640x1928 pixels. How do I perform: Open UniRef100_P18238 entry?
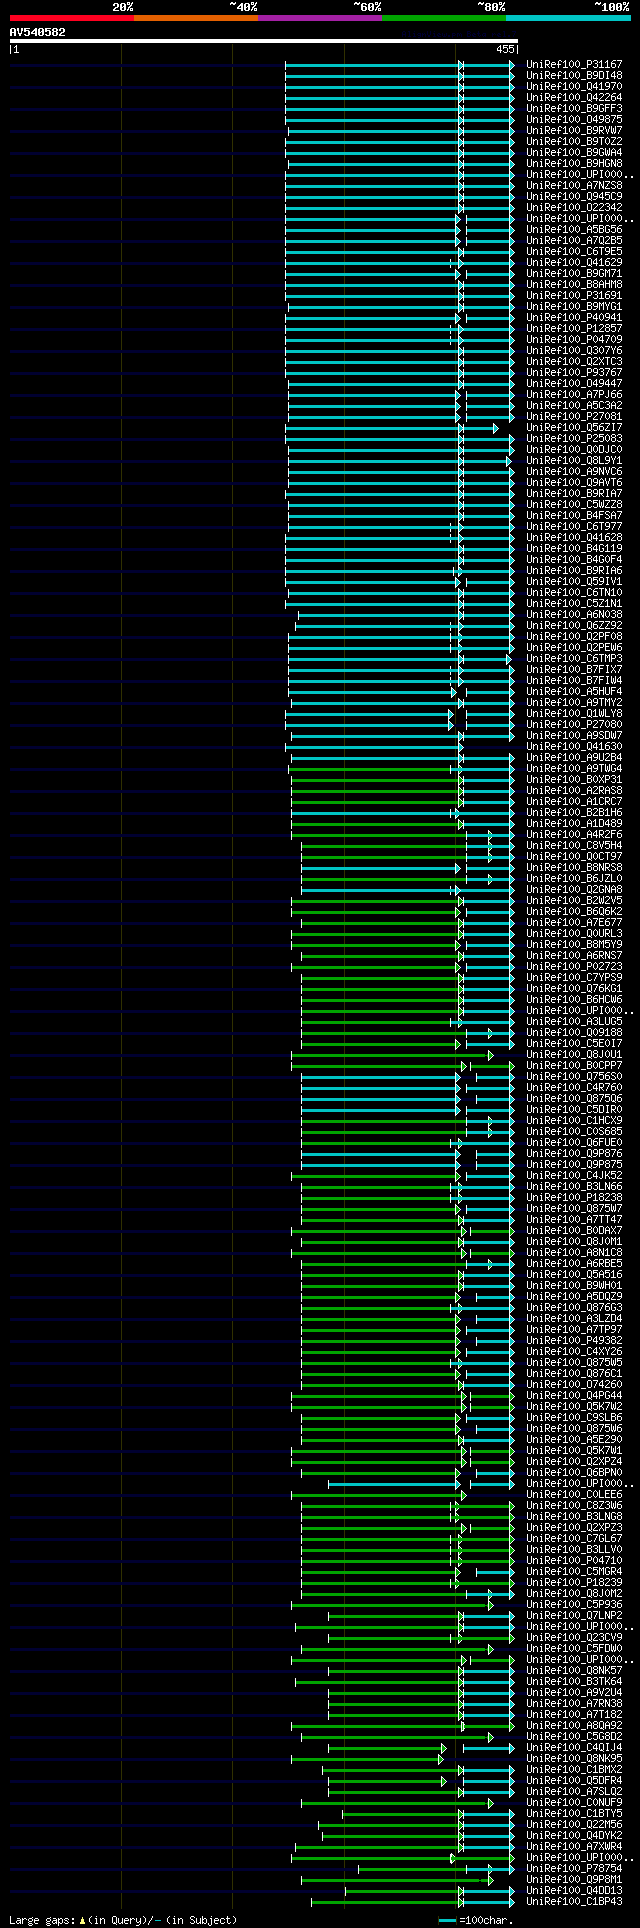point(574,1197)
